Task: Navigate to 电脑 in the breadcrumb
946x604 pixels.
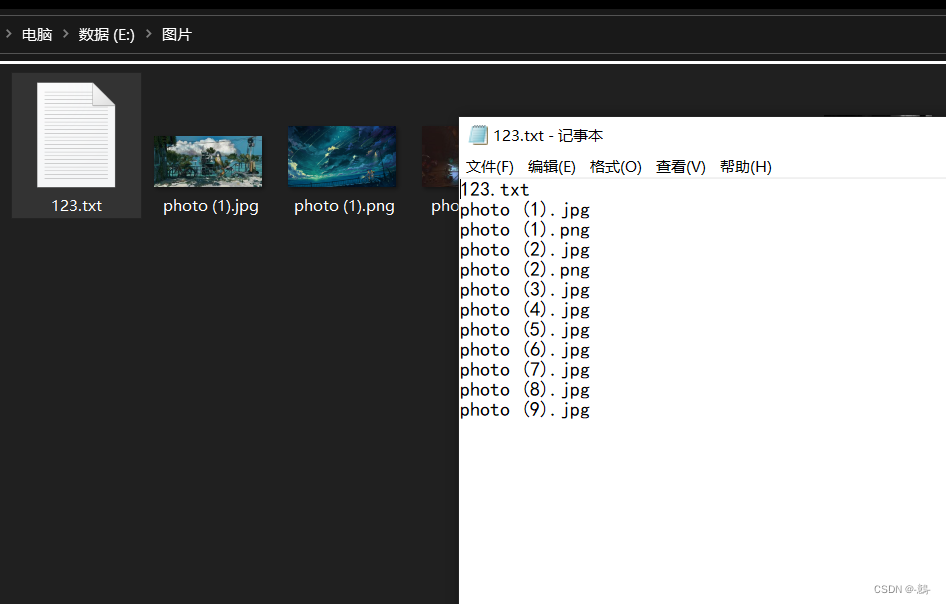Action: click(37, 34)
